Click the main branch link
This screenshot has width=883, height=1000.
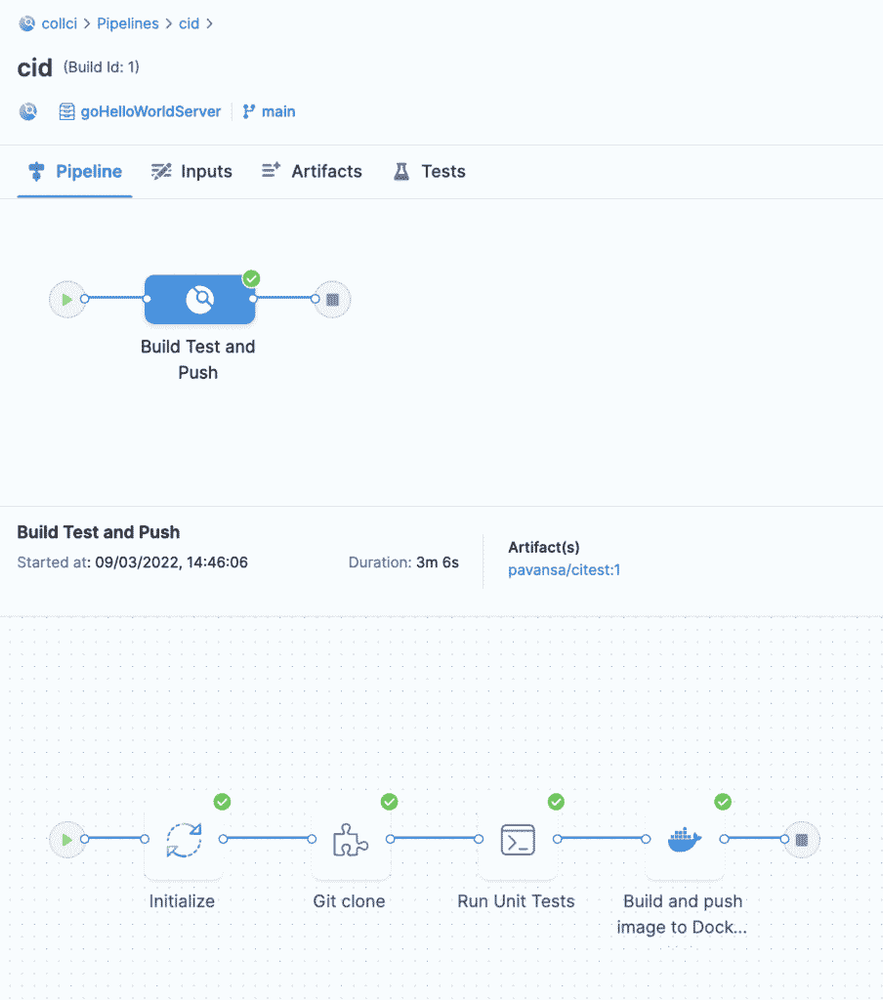[x=278, y=112]
